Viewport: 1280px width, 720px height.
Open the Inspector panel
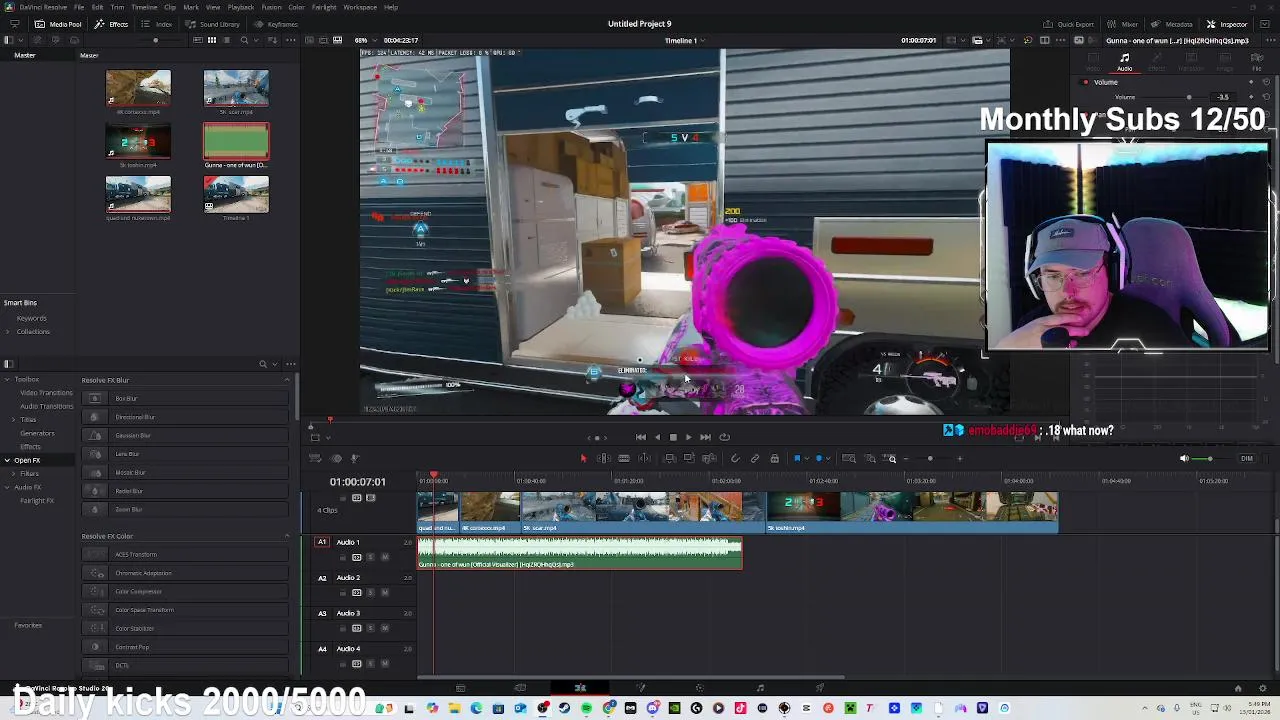point(1227,24)
